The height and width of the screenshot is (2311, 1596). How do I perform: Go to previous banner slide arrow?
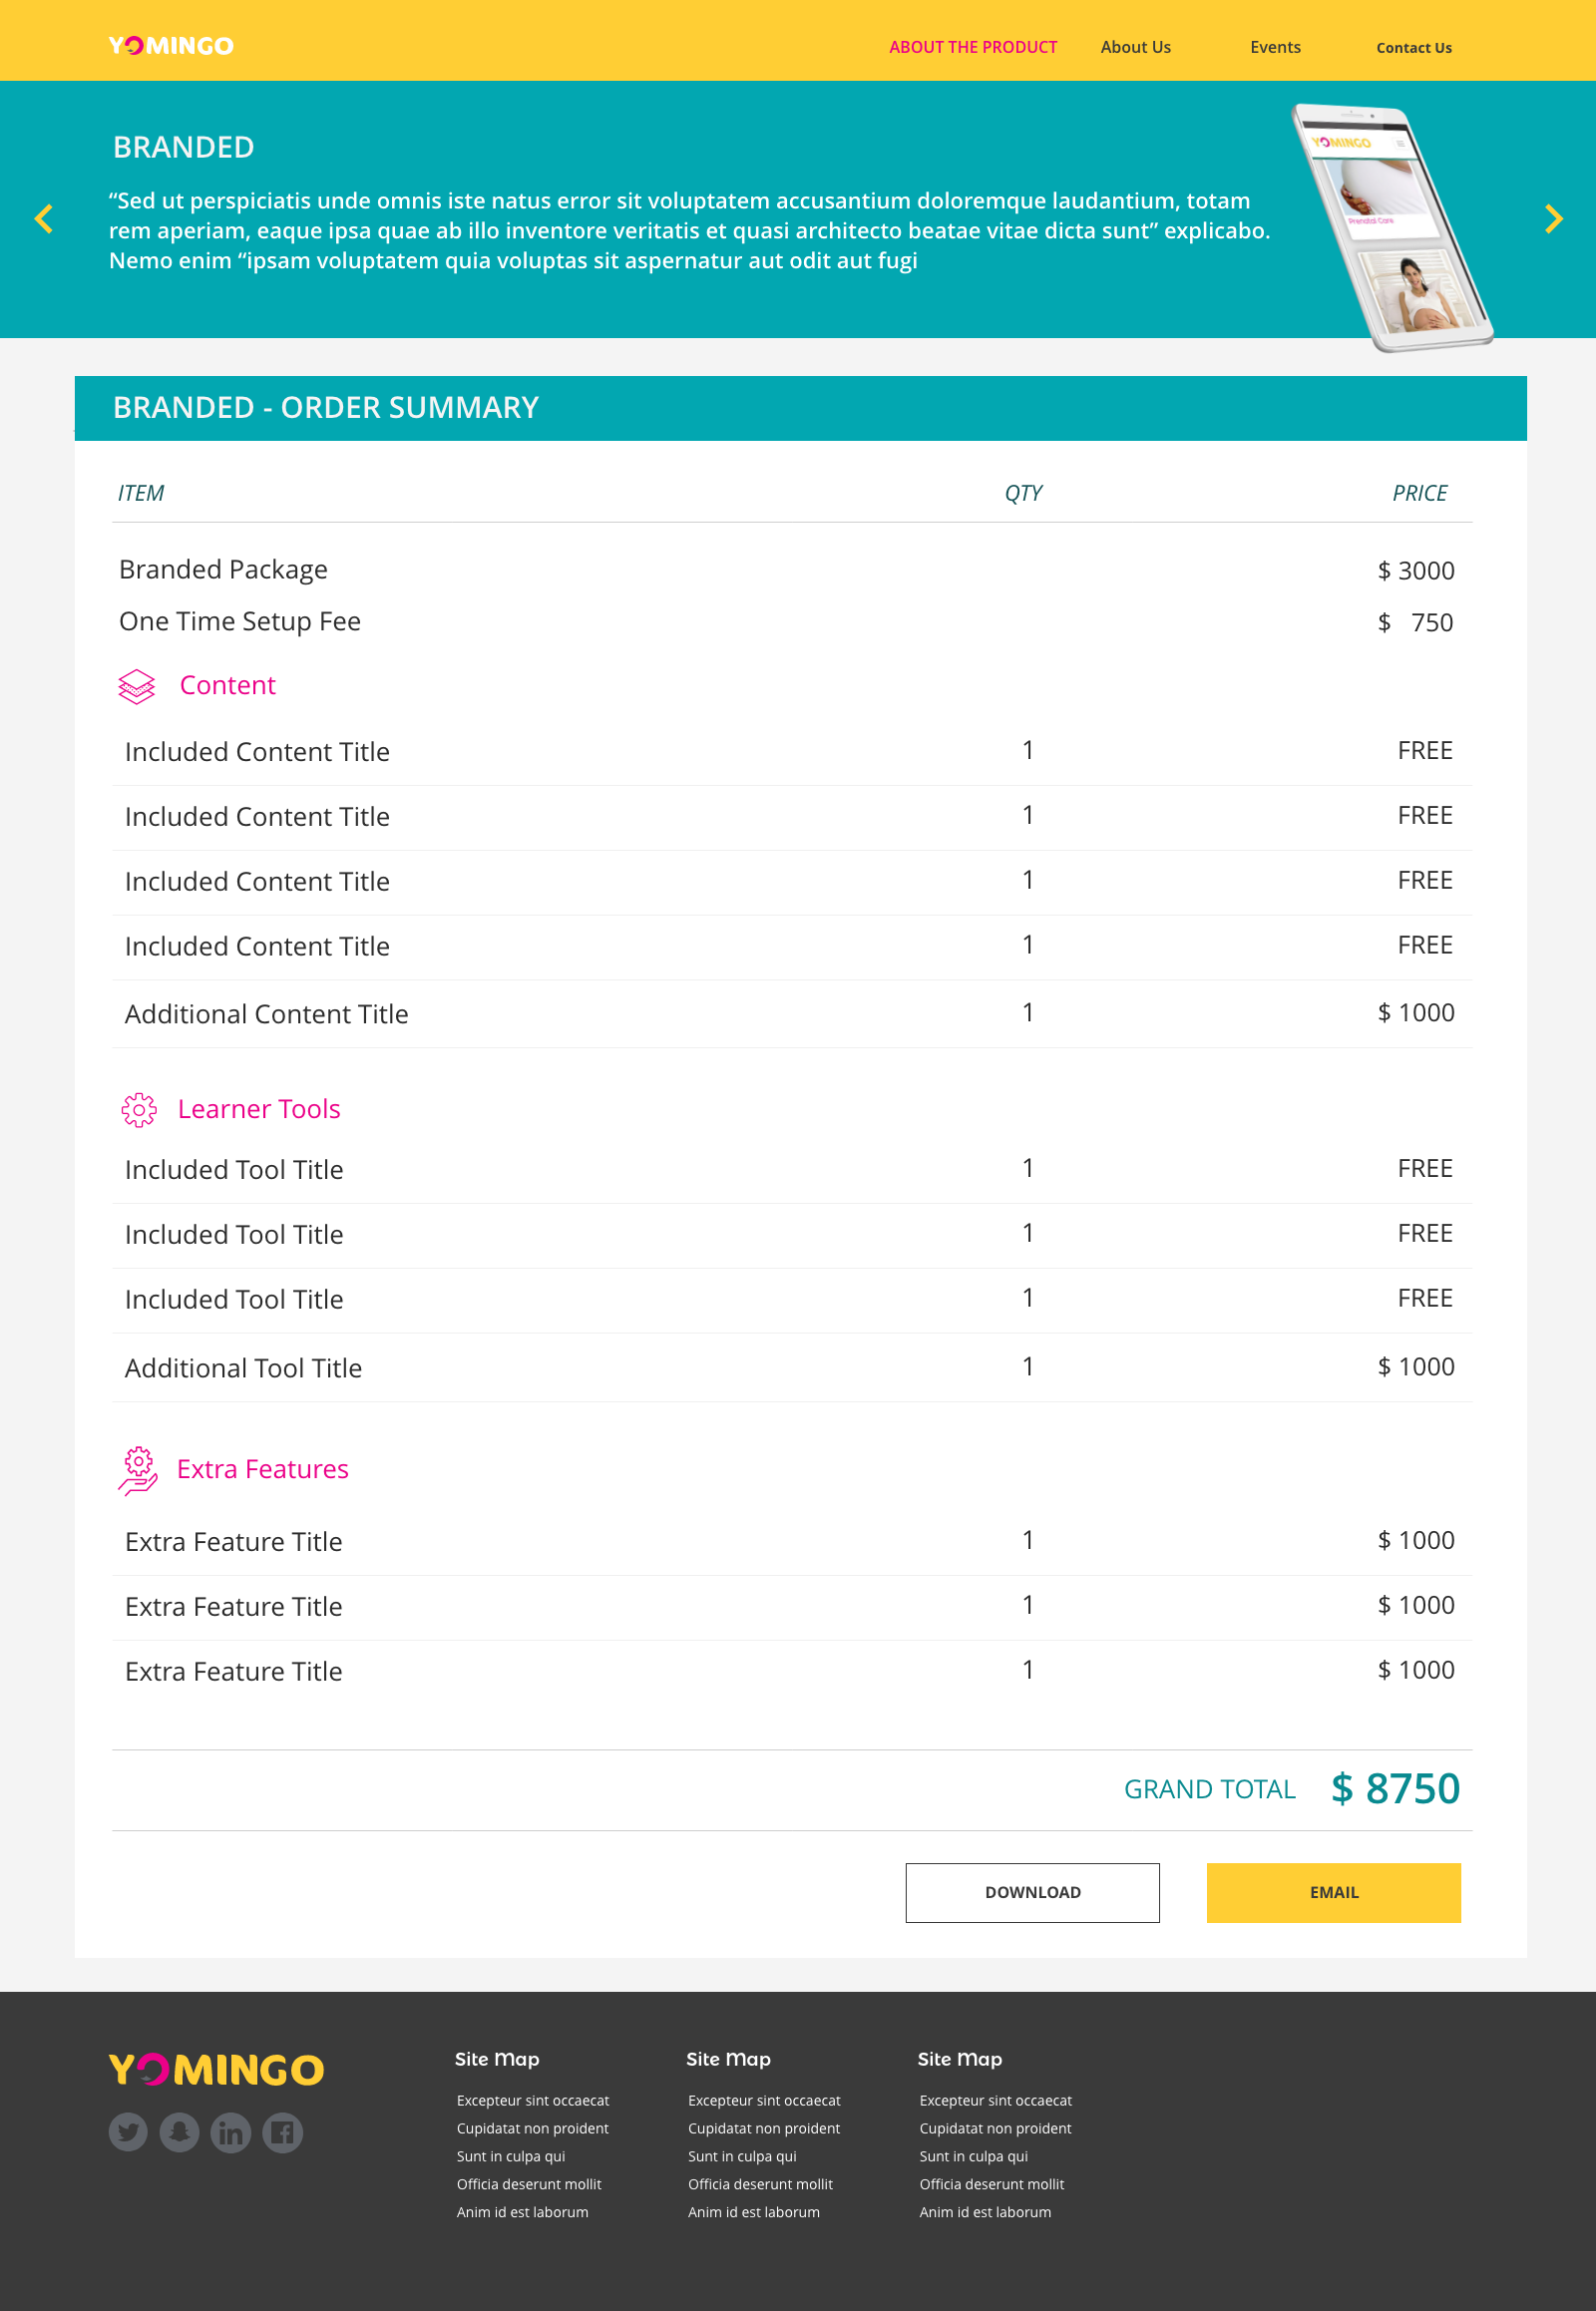[x=43, y=218]
